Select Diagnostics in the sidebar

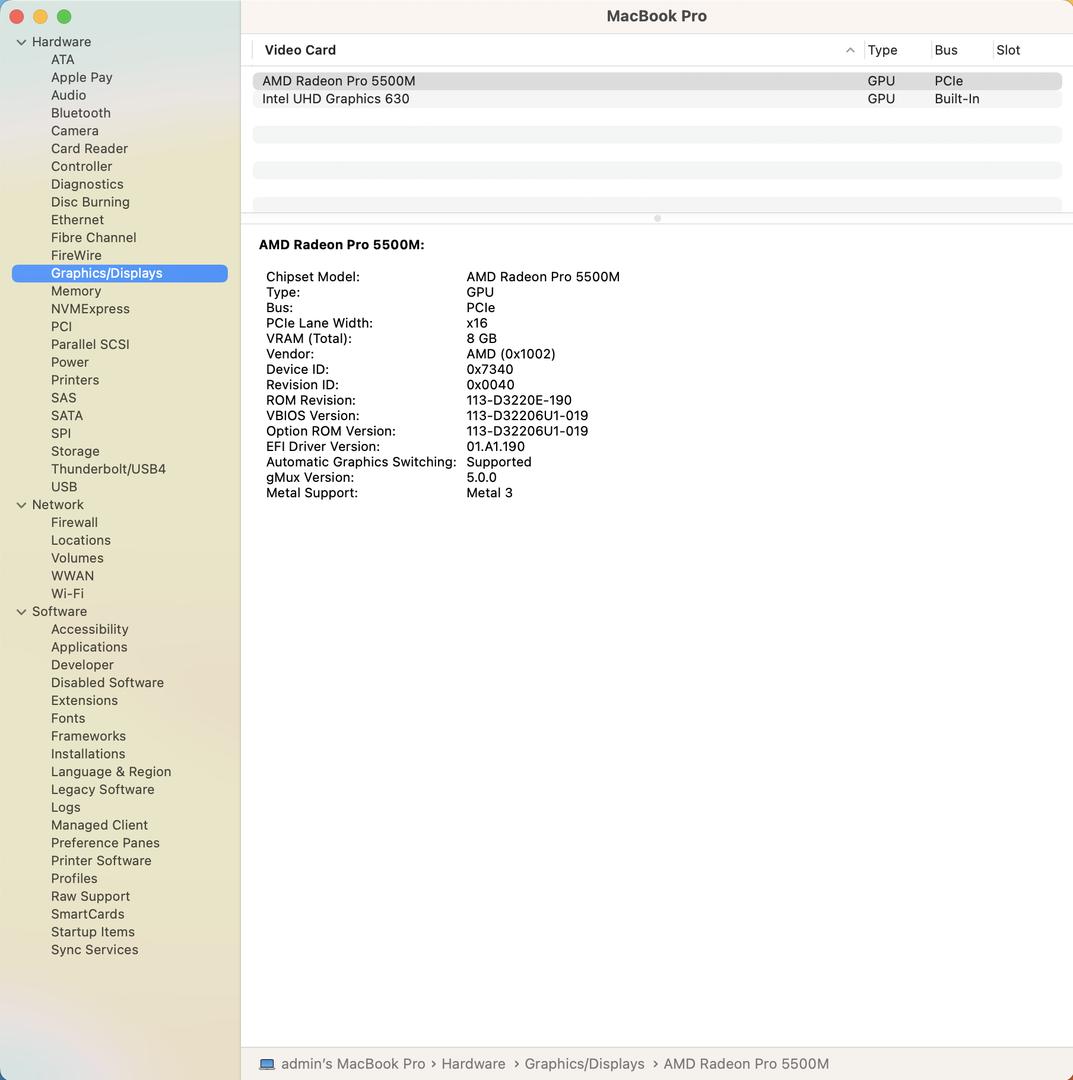[x=87, y=185]
